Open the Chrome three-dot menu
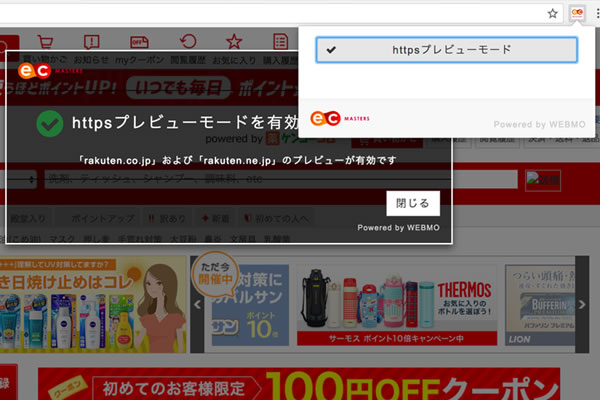600x400 pixels. click(x=594, y=13)
